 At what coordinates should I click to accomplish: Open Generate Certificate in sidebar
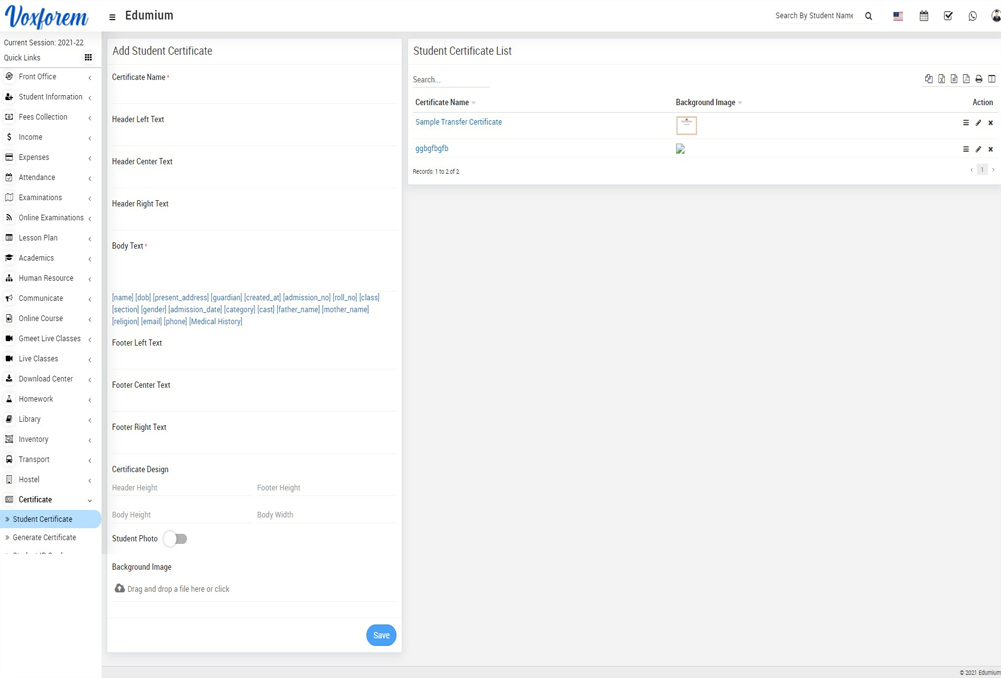44,538
